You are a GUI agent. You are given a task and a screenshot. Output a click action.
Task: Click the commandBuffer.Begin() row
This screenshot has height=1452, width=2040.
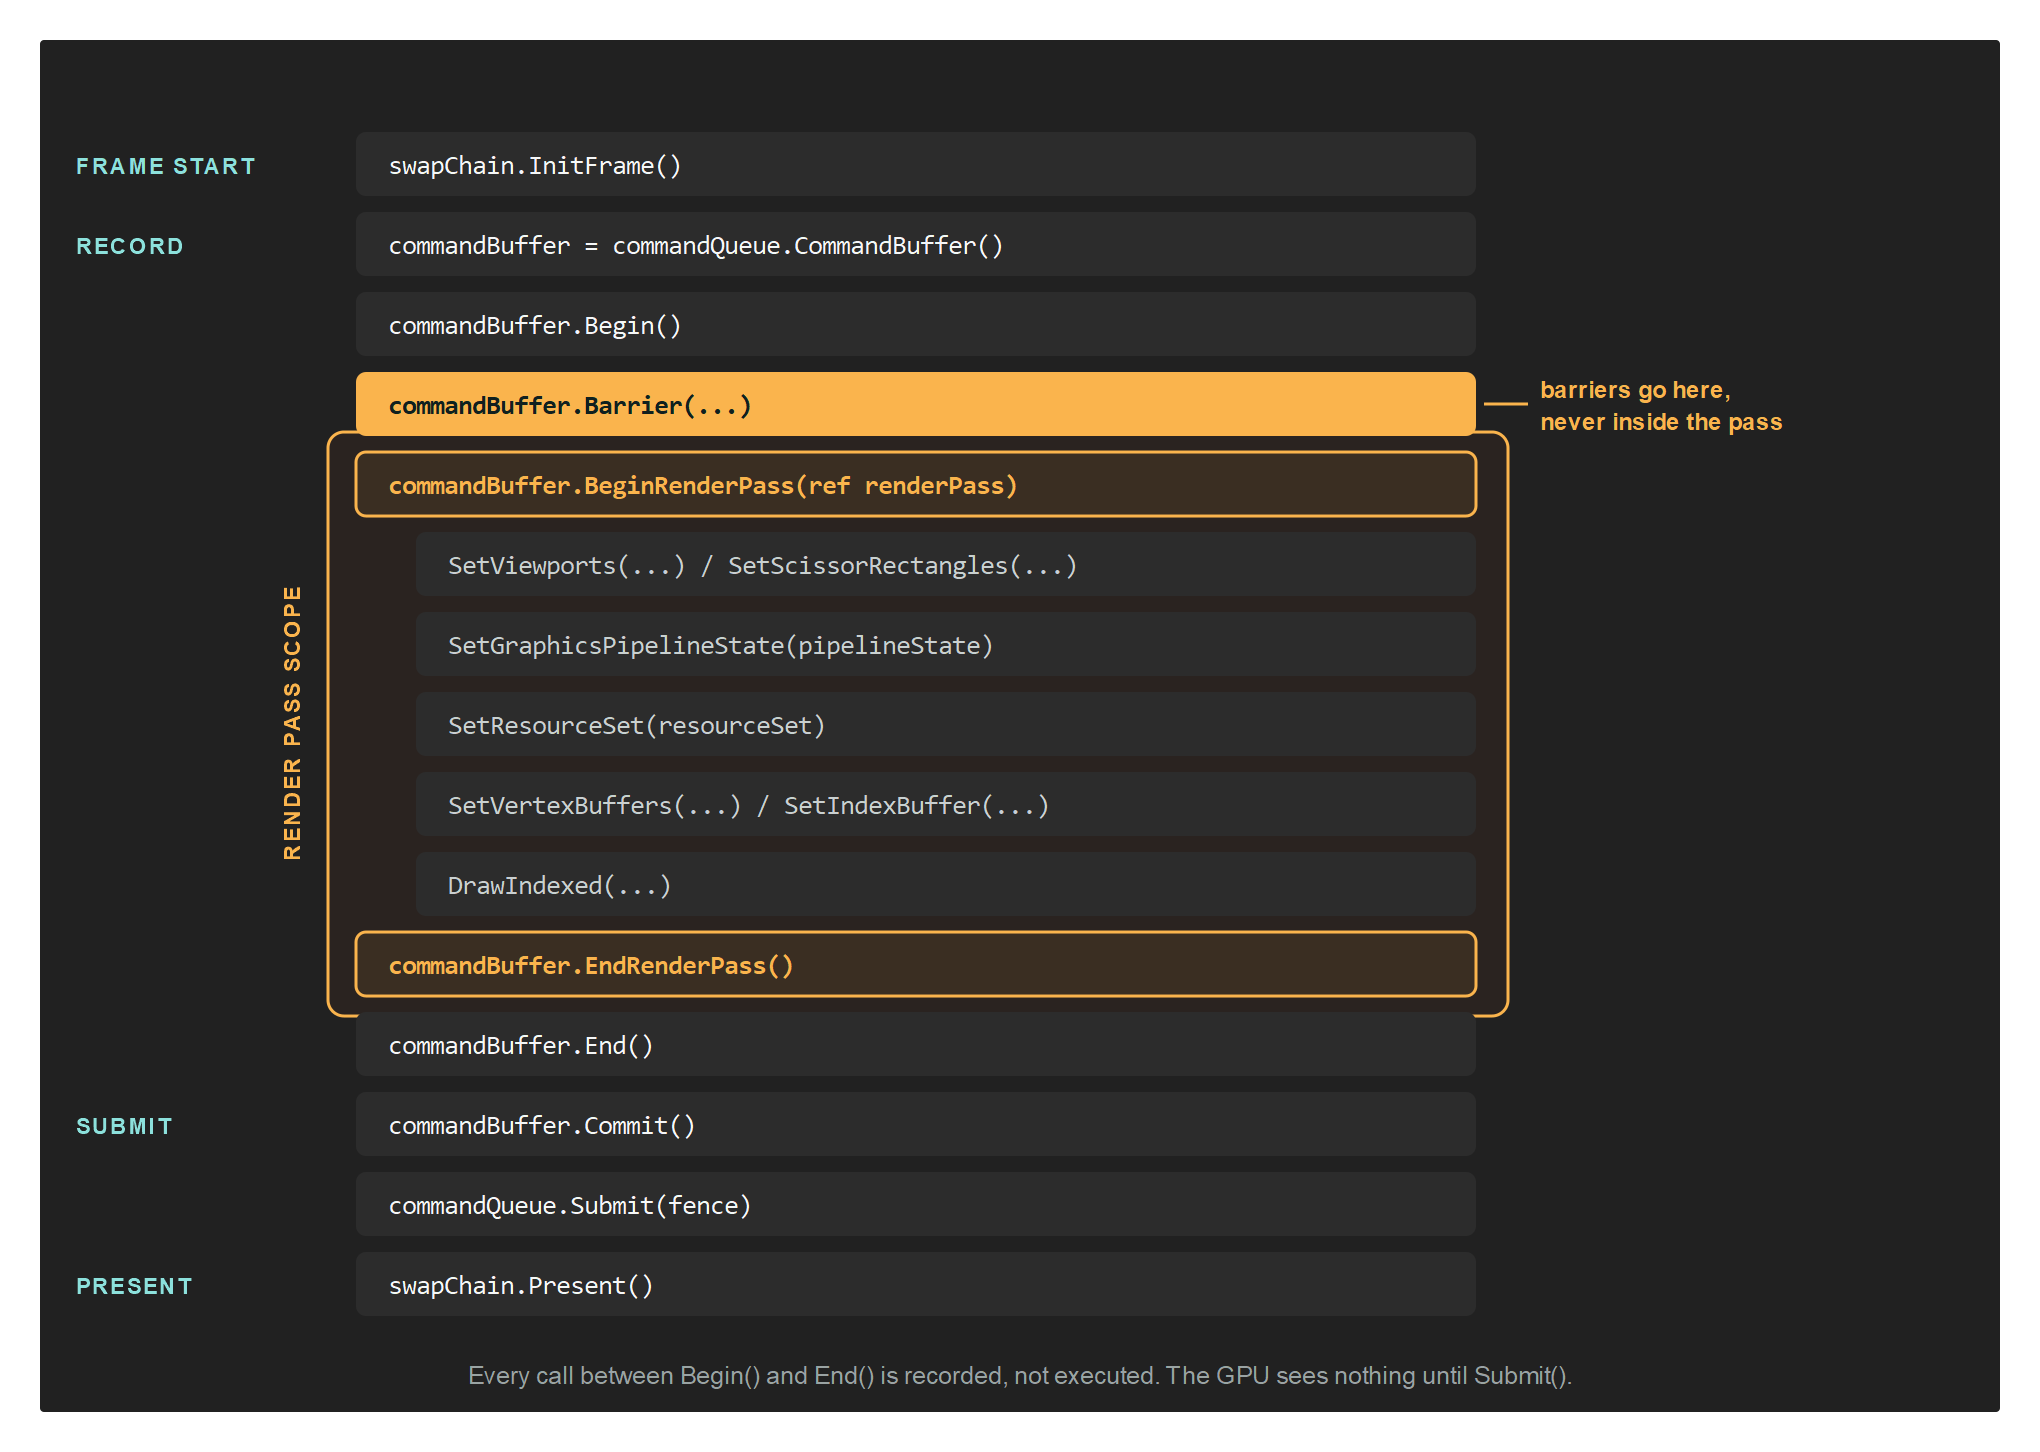[915, 324]
